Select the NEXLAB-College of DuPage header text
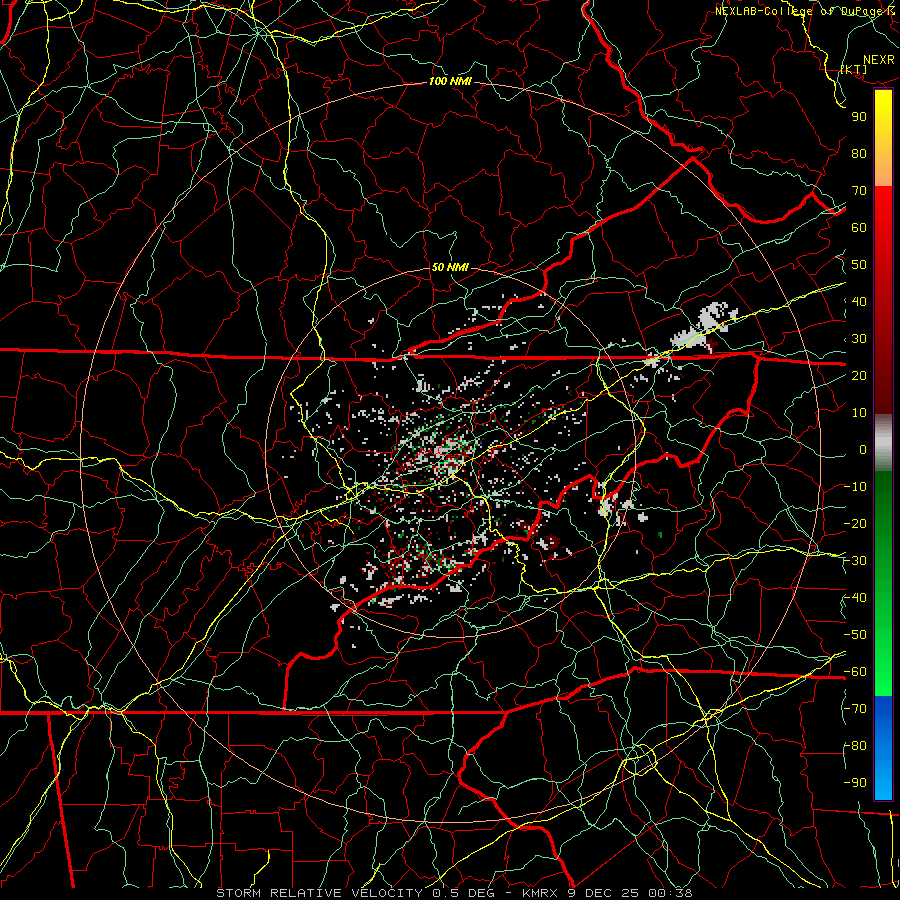This screenshot has width=900, height=900. click(x=798, y=11)
